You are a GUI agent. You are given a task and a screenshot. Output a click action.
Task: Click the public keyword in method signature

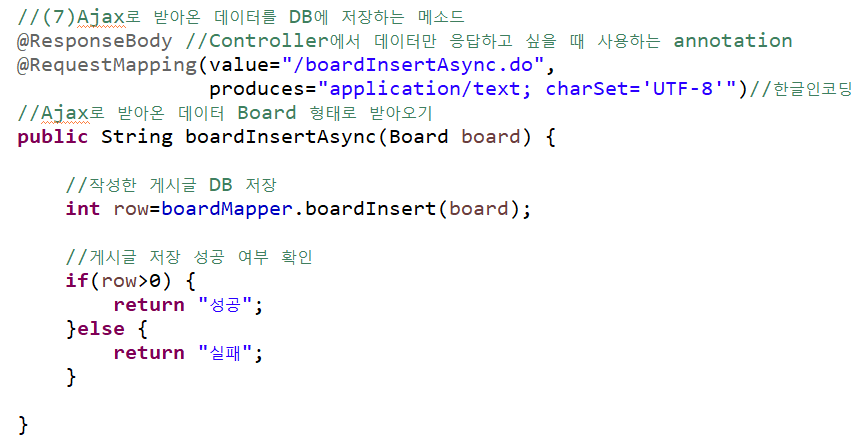click(52, 136)
